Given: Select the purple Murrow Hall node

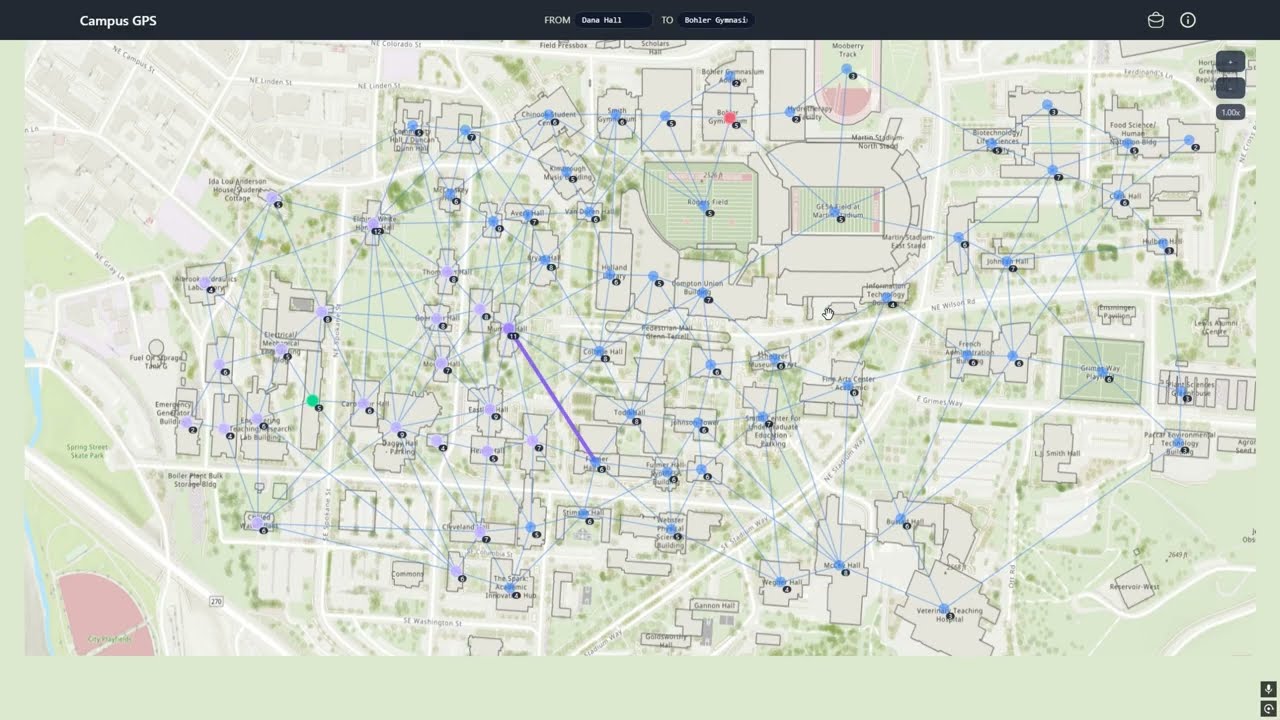Looking at the screenshot, I should pyautogui.click(x=508, y=328).
